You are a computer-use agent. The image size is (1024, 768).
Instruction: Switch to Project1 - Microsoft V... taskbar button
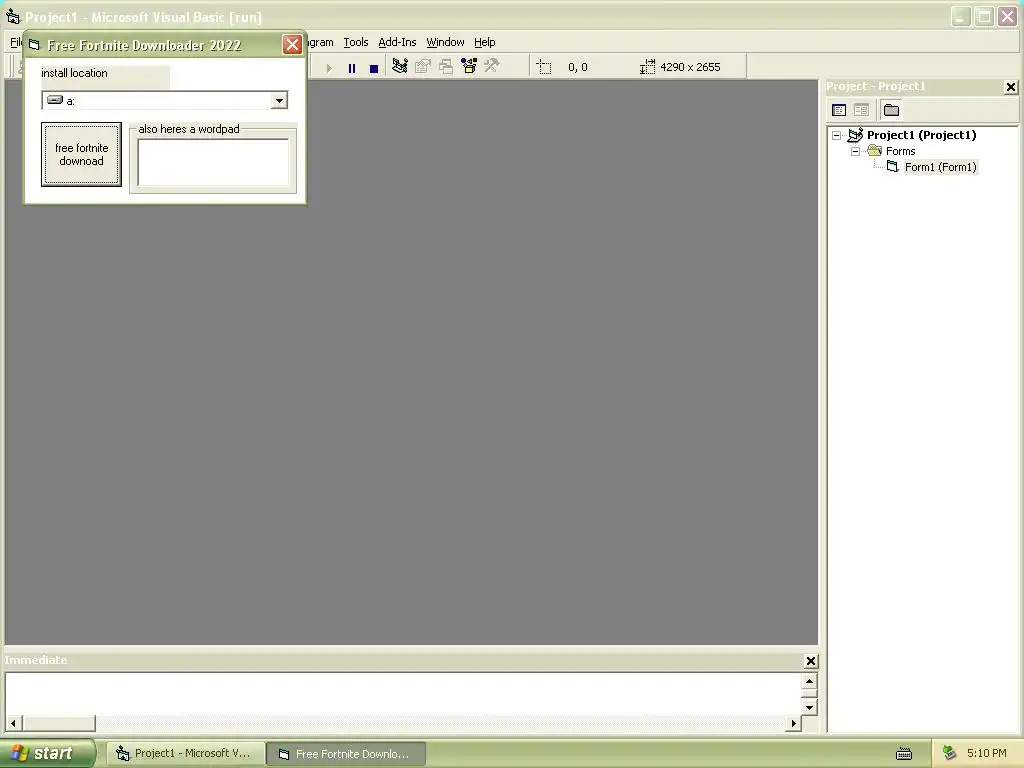(186, 754)
